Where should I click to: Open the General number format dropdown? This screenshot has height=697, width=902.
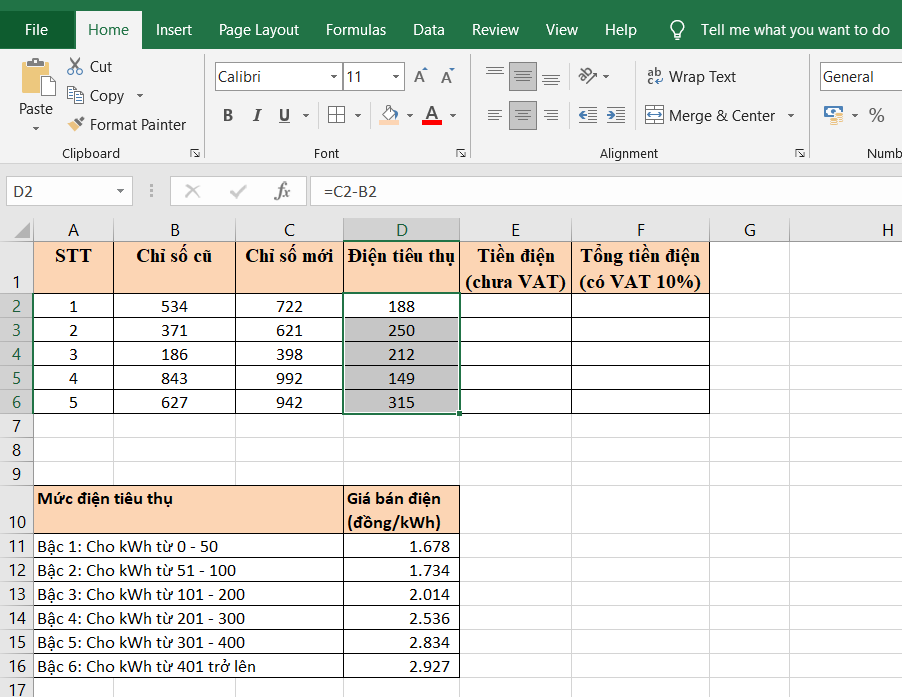point(858,77)
